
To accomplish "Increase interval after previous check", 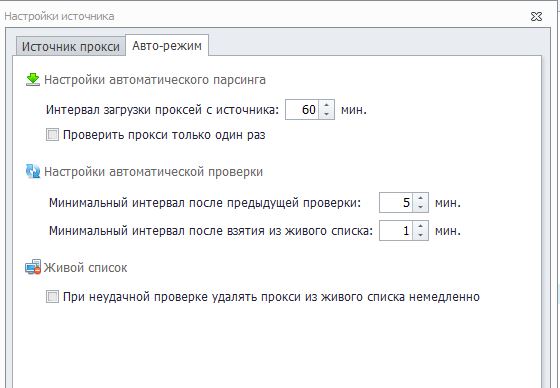I will [420, 198].
